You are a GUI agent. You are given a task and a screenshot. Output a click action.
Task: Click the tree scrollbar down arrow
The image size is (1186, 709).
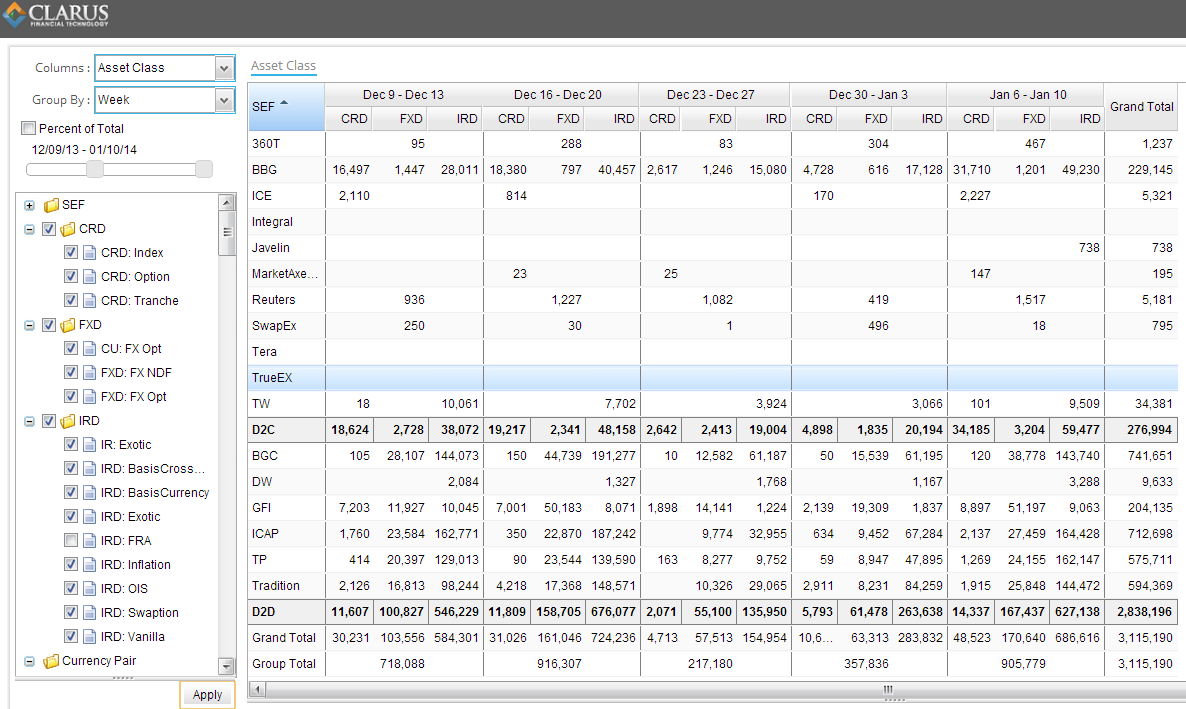point(226,666)
